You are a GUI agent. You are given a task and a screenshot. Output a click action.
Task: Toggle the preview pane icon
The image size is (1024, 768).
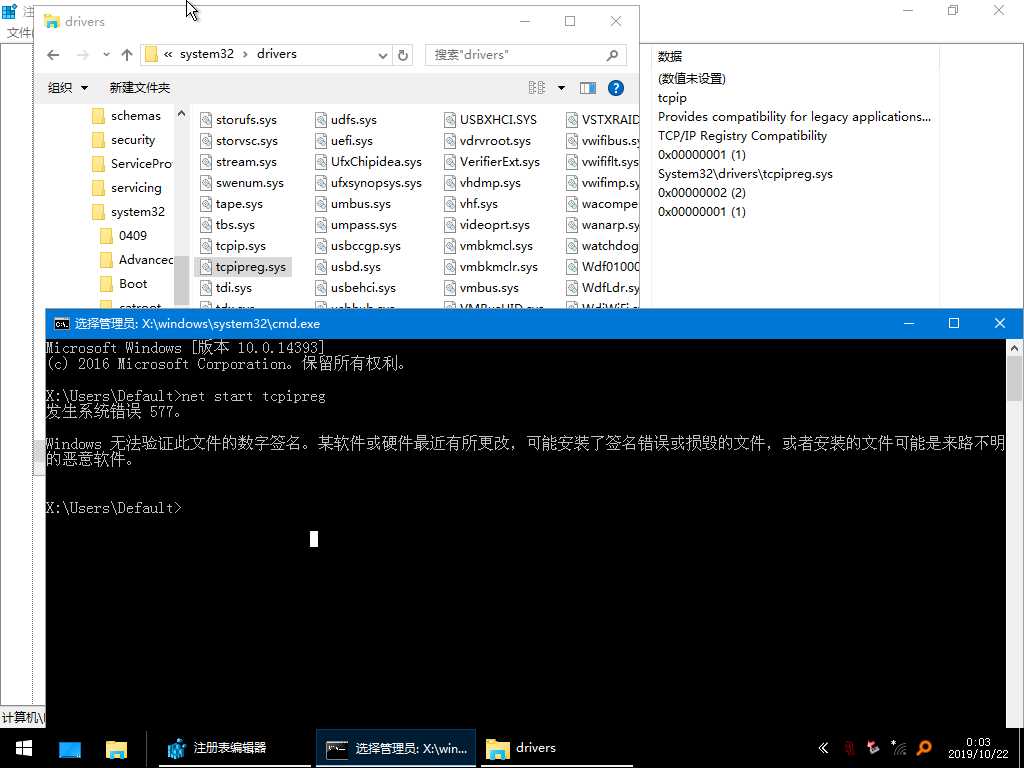click(x=588, y=88)
